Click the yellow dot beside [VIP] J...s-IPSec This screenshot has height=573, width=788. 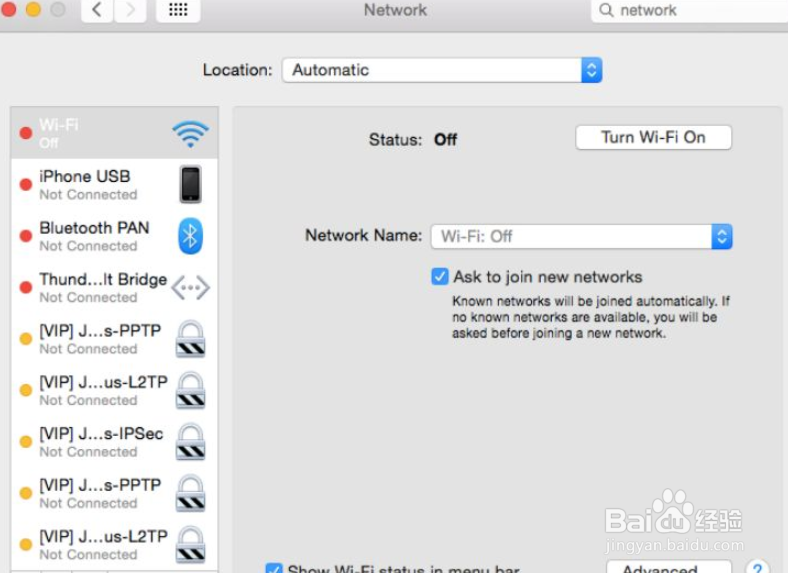tap(26, 442)
